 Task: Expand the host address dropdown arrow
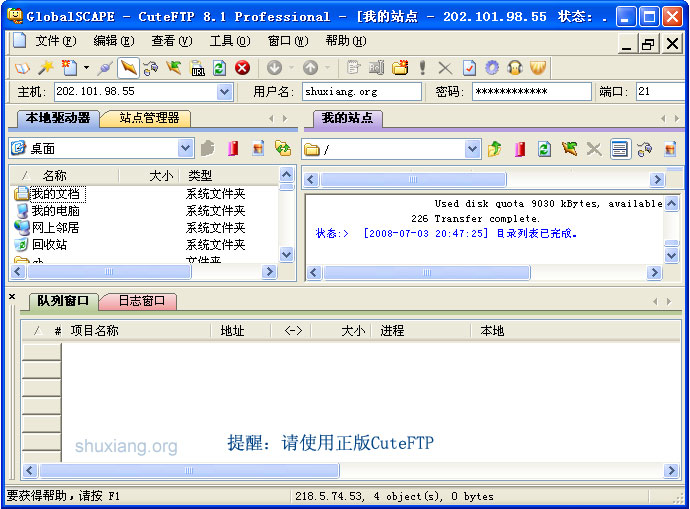pos(225,92)
